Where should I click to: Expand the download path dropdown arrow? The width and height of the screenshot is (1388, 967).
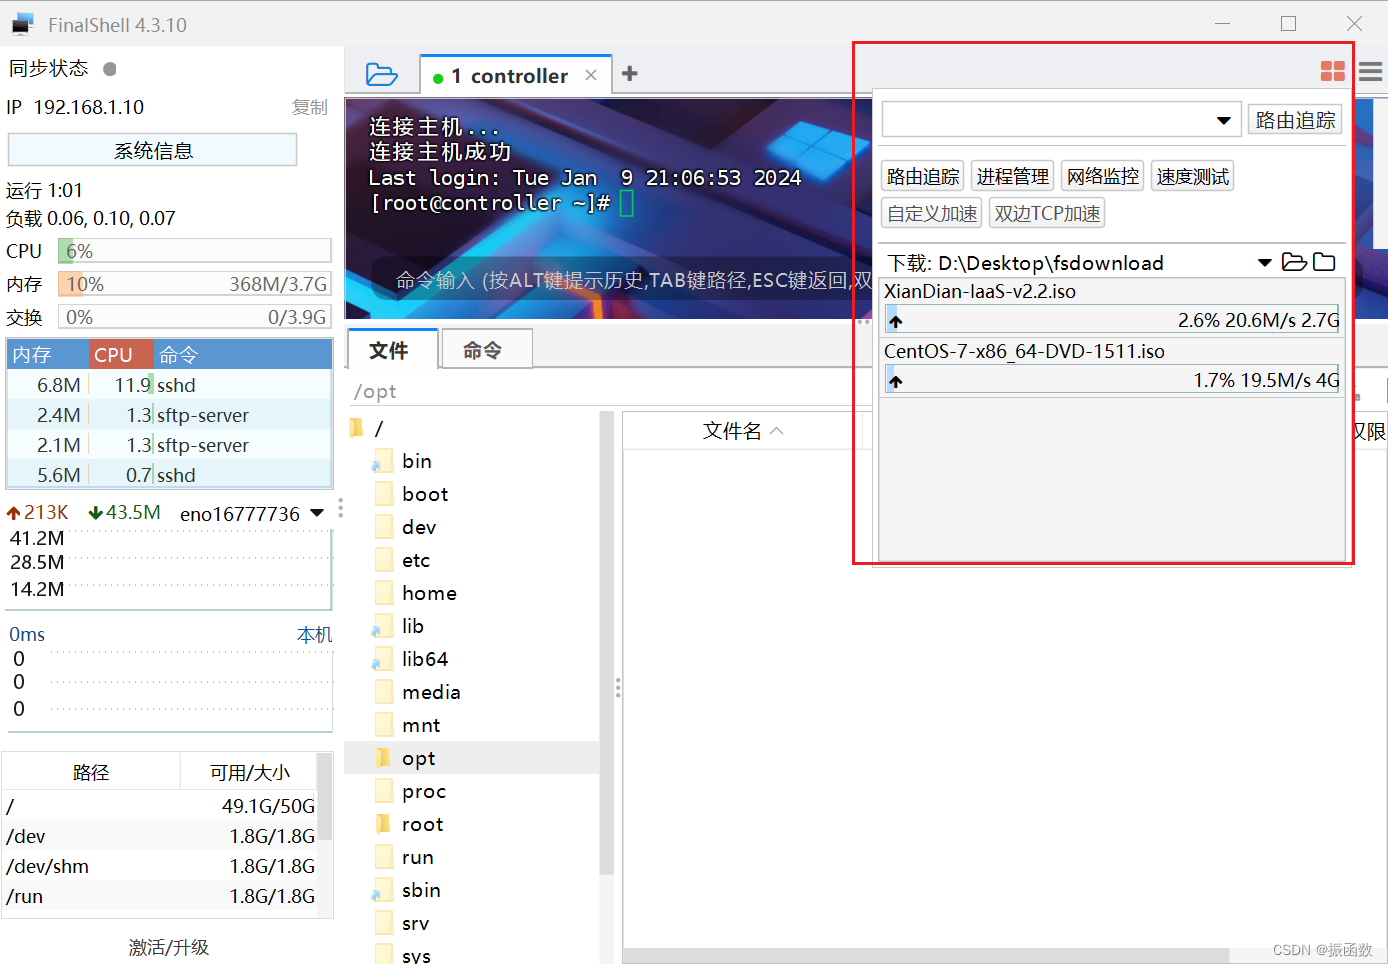click(1265, 262)
